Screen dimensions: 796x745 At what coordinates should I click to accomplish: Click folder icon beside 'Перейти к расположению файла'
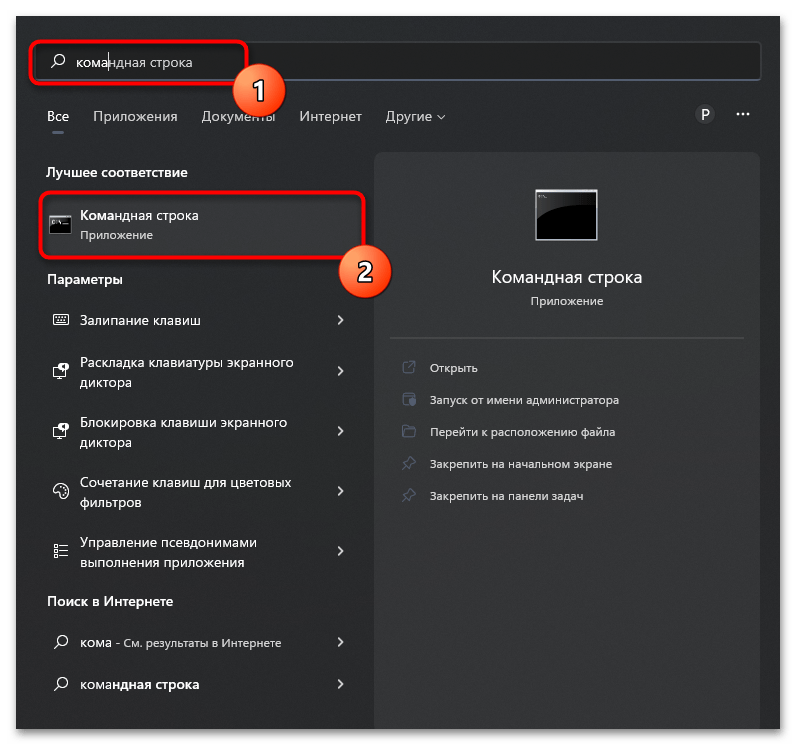tap(409, 431)
